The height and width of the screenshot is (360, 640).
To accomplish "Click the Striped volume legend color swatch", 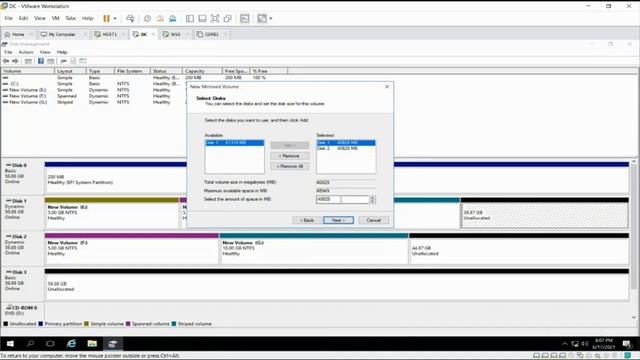I will point(174,324).
